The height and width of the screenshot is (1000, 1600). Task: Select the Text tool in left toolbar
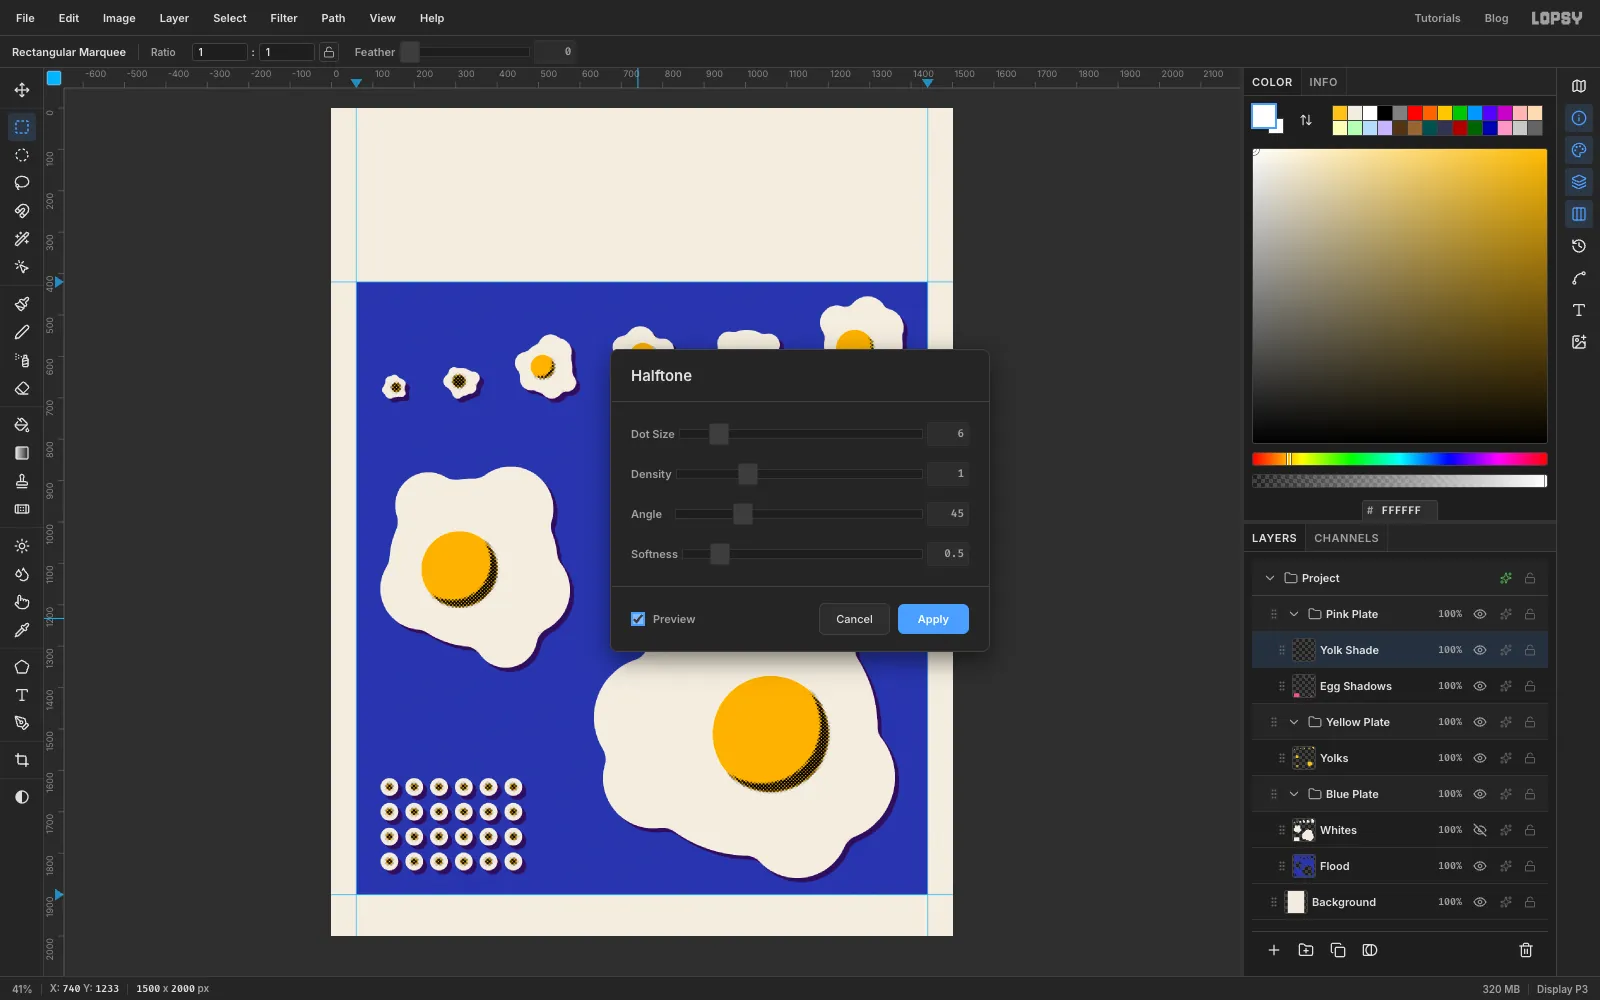[22, 695]
